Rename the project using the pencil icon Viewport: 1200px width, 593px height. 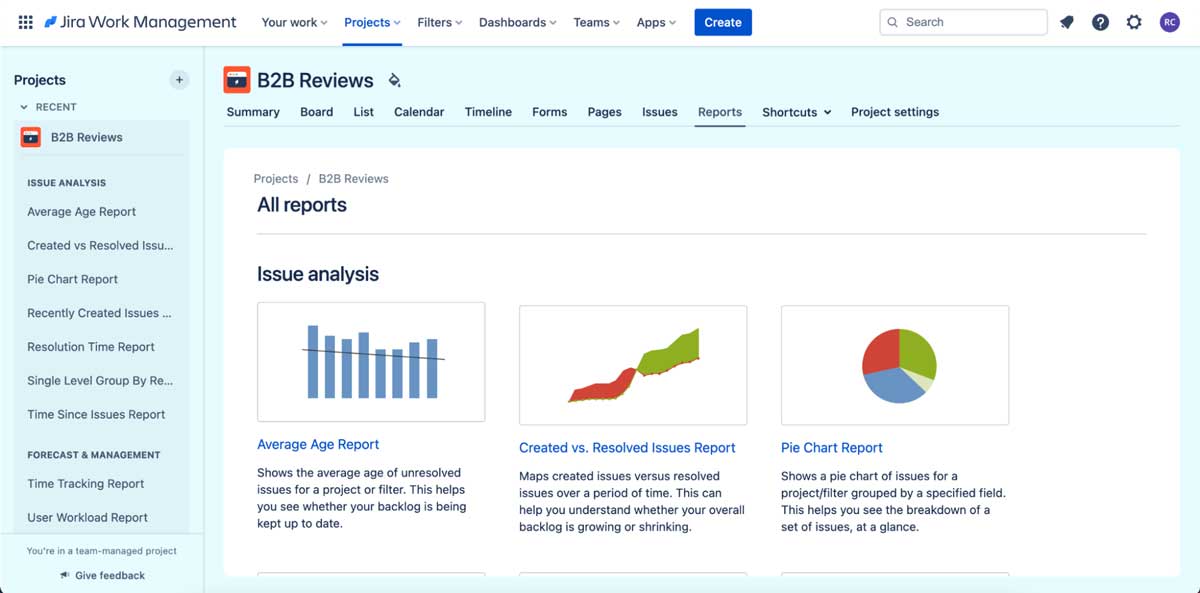394,79
